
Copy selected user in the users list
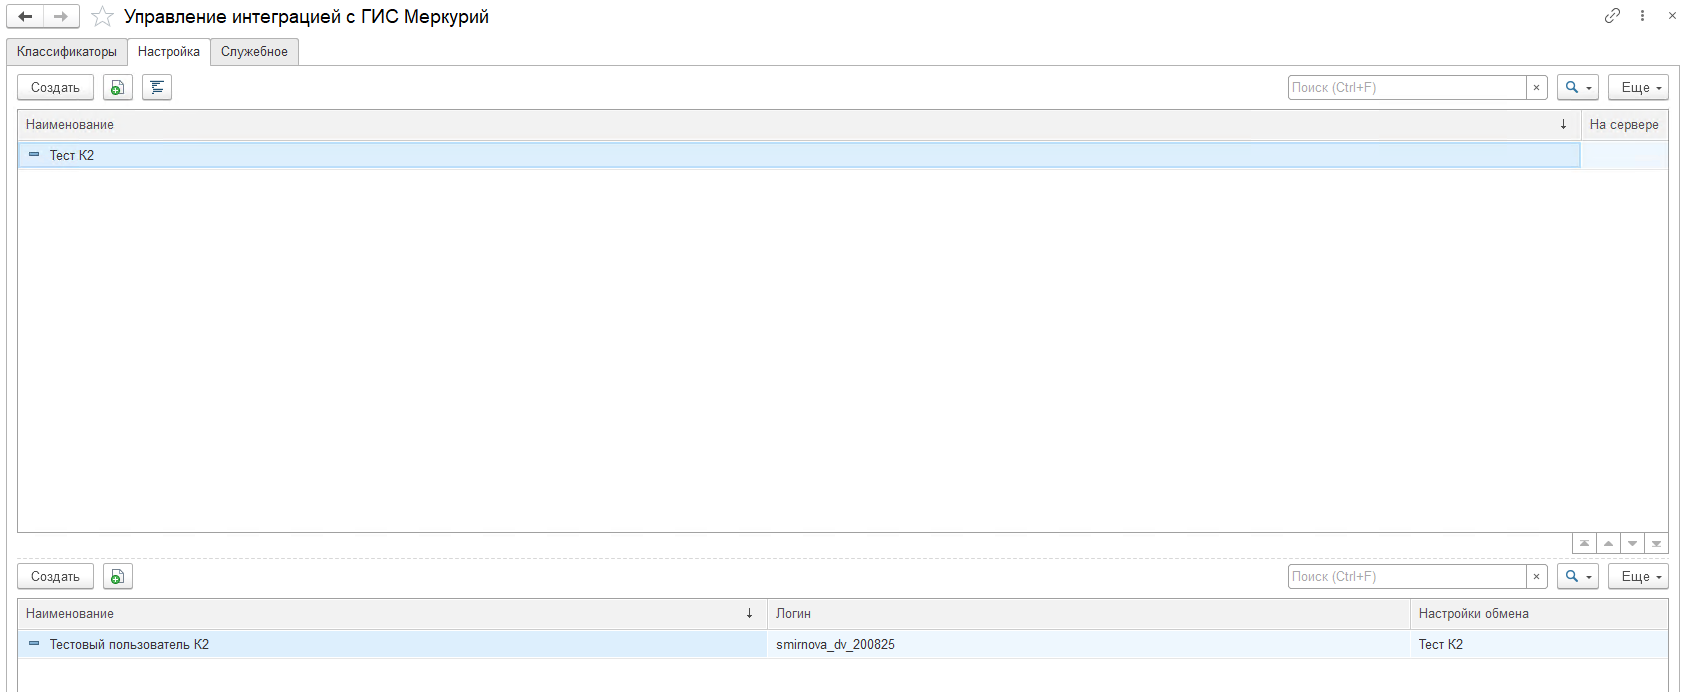(x=118, y=577)
